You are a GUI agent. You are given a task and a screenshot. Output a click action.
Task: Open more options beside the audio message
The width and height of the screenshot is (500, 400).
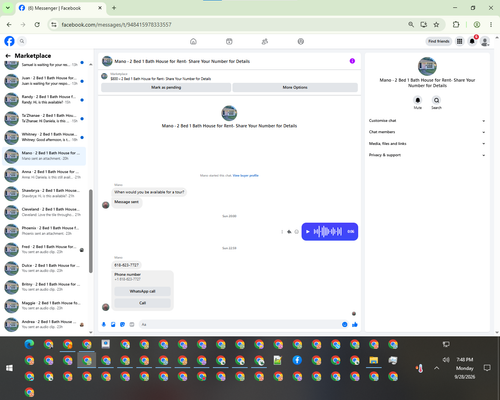click(282, 232)
